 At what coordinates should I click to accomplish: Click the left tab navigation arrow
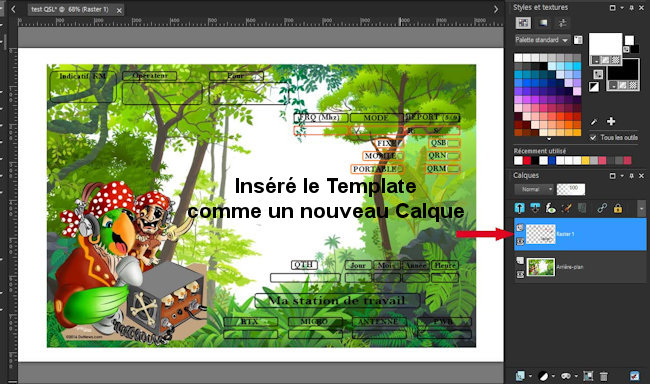pos(13,9)
